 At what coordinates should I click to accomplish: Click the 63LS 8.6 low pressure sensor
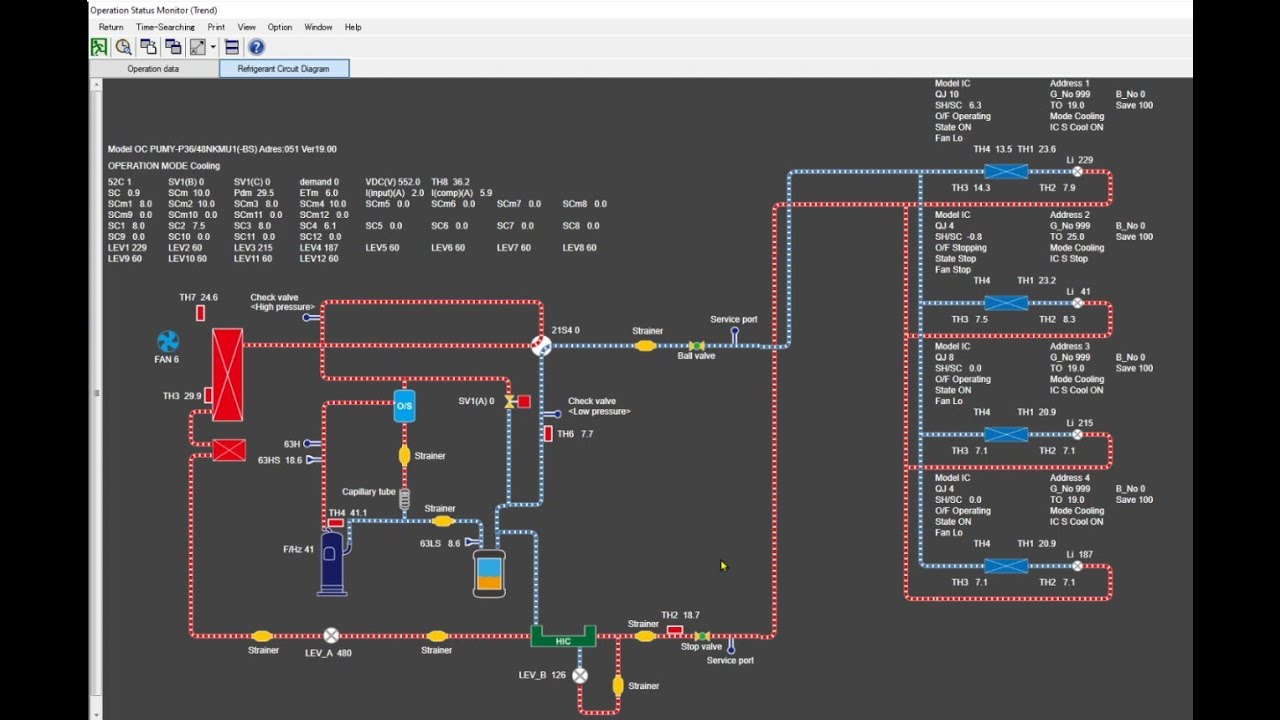click(473, 543)
